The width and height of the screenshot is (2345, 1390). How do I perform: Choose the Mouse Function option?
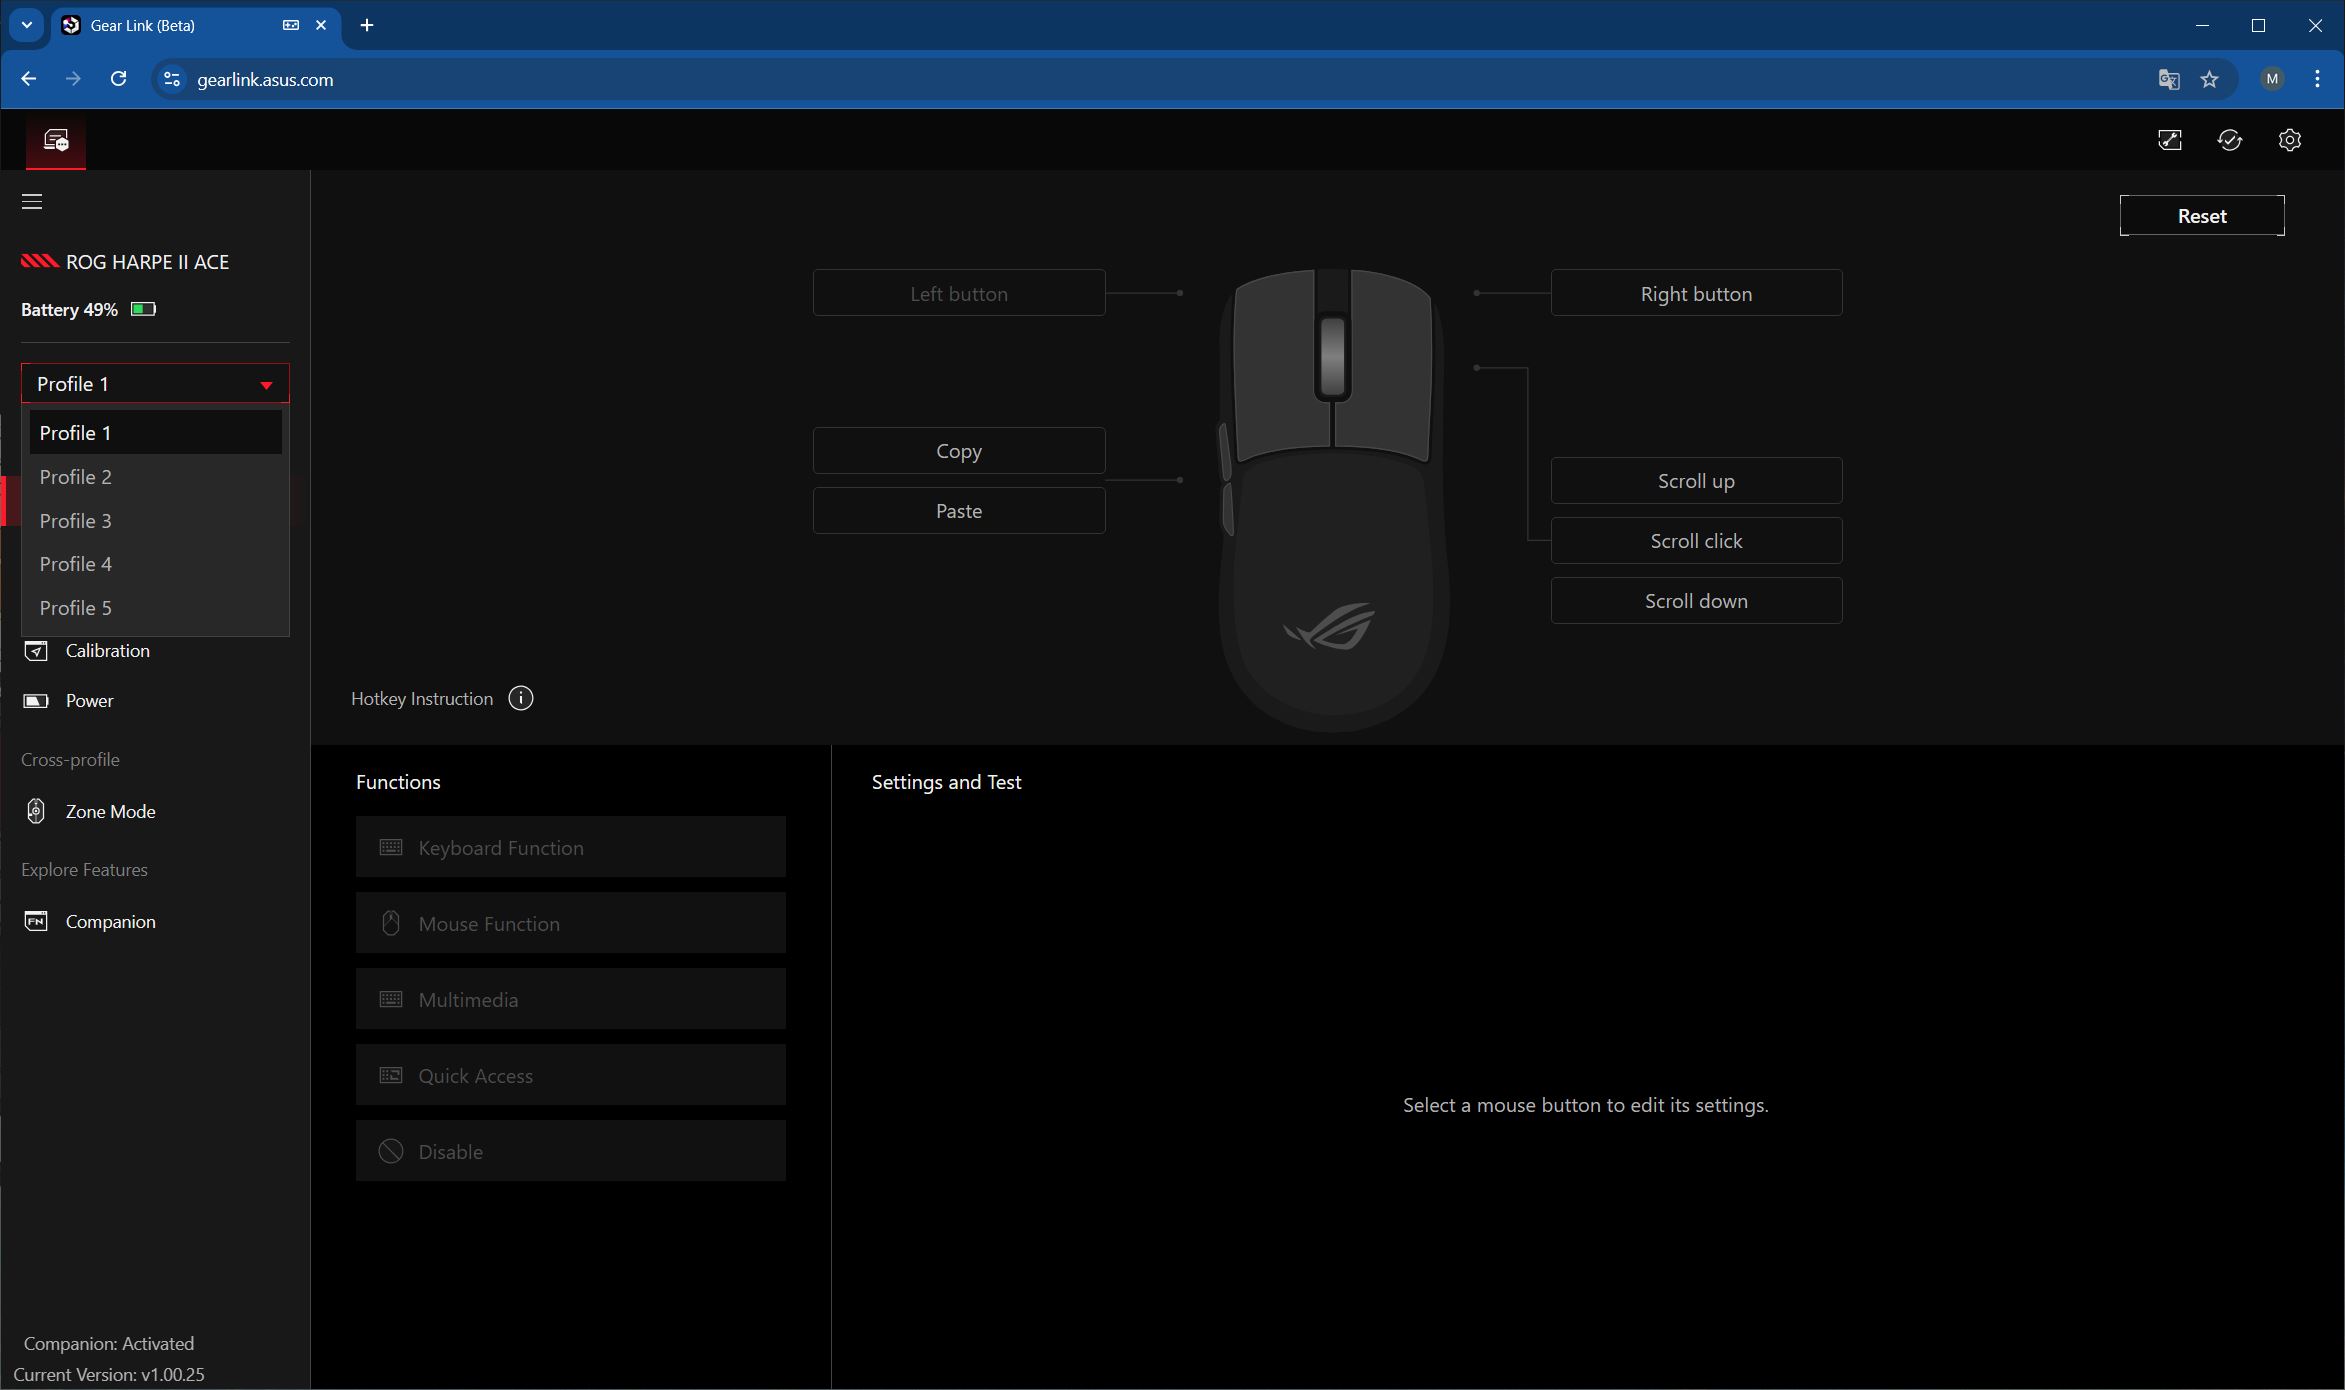570,923
